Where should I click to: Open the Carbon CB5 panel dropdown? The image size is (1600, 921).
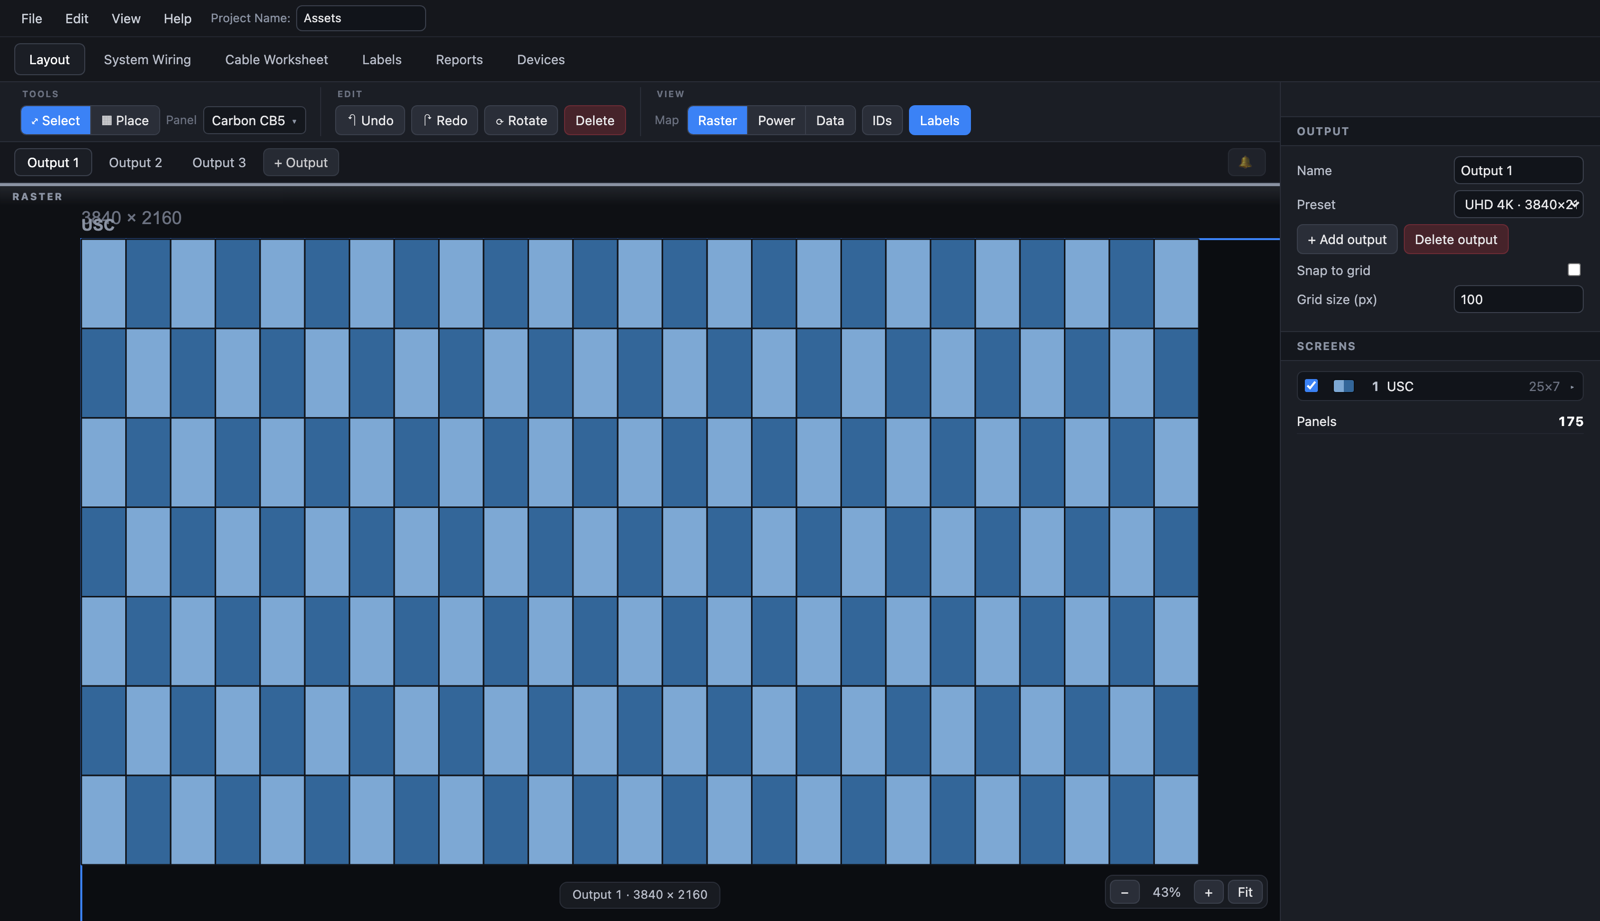click(x=254, y=120)
